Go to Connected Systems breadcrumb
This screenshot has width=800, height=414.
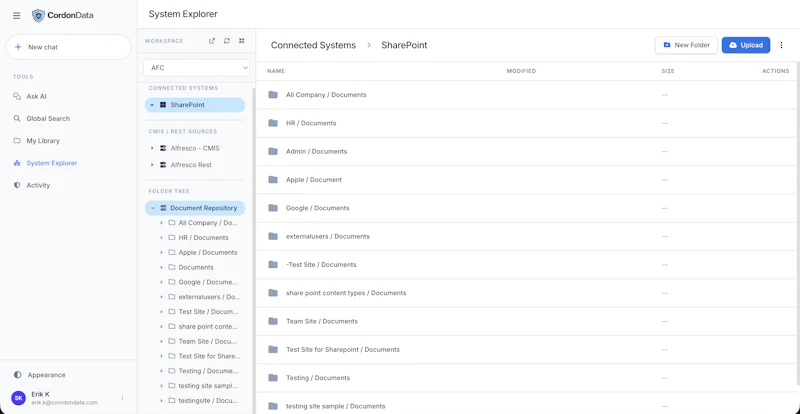coord(313,45)
